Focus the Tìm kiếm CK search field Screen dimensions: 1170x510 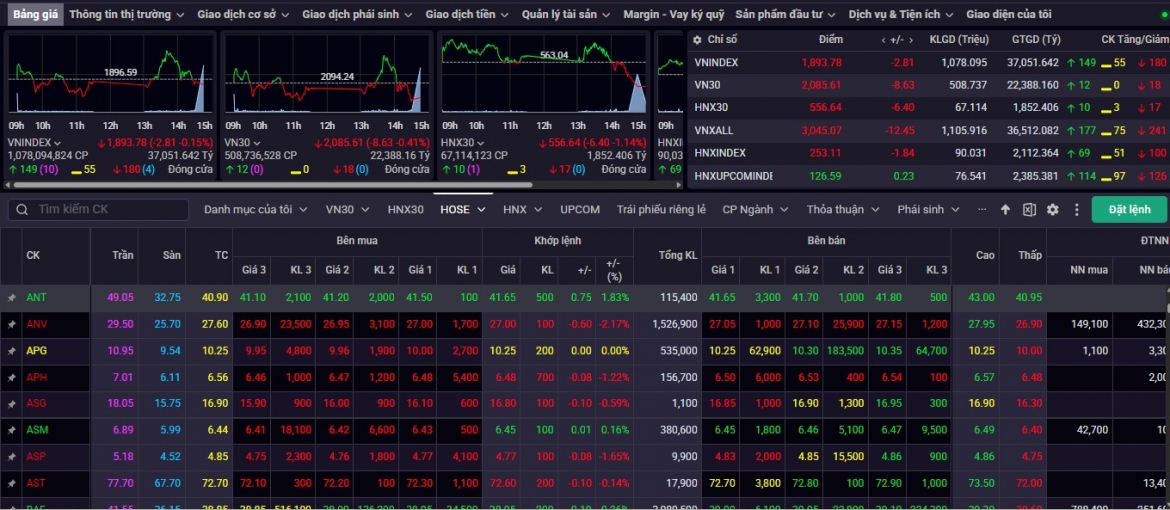[x=98, y=210]
